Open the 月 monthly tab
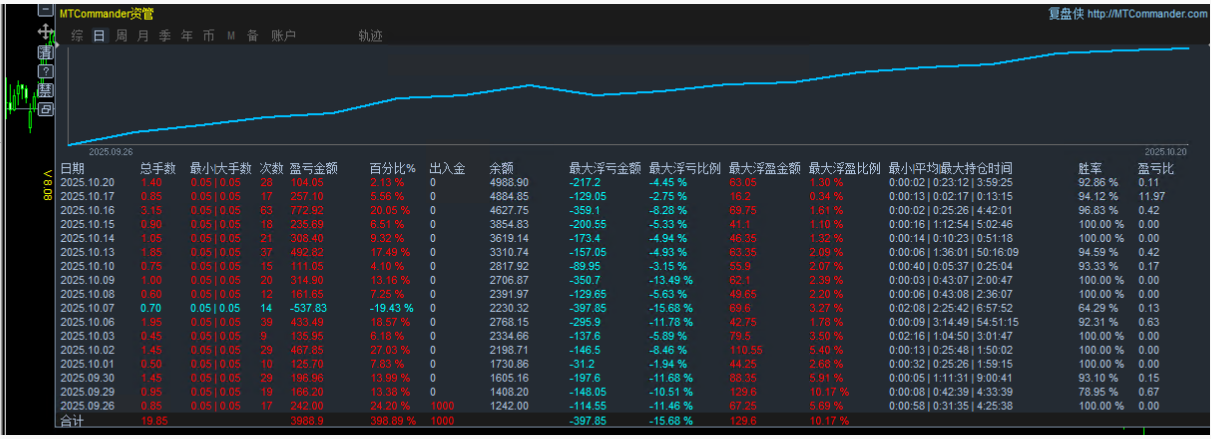This screenshot has width=1211, height=439. (x=143, y=36)
